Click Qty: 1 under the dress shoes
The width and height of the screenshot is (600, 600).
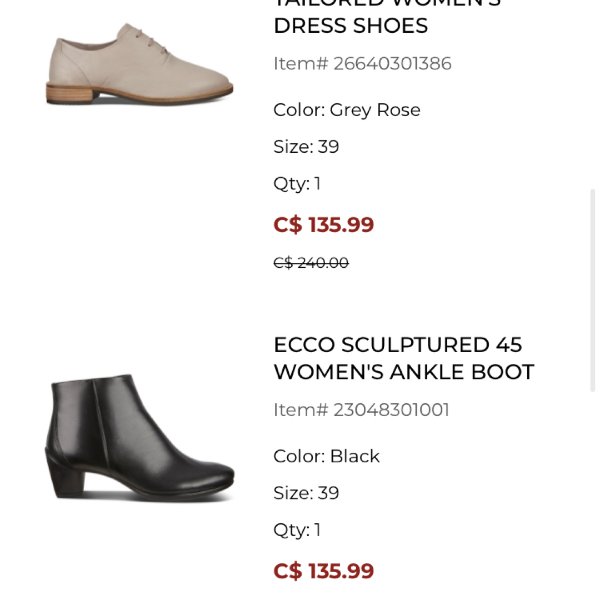[x=297, y=184]
